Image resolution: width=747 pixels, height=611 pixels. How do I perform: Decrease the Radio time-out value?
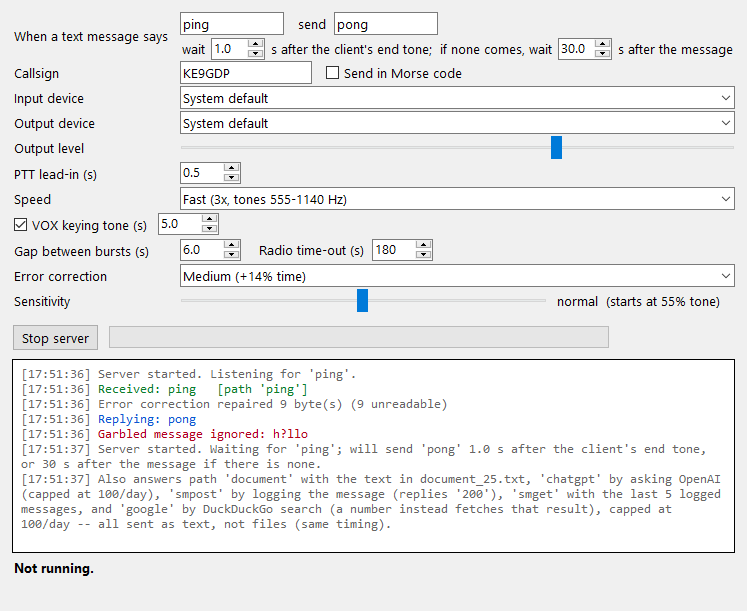tap(423, 255)
